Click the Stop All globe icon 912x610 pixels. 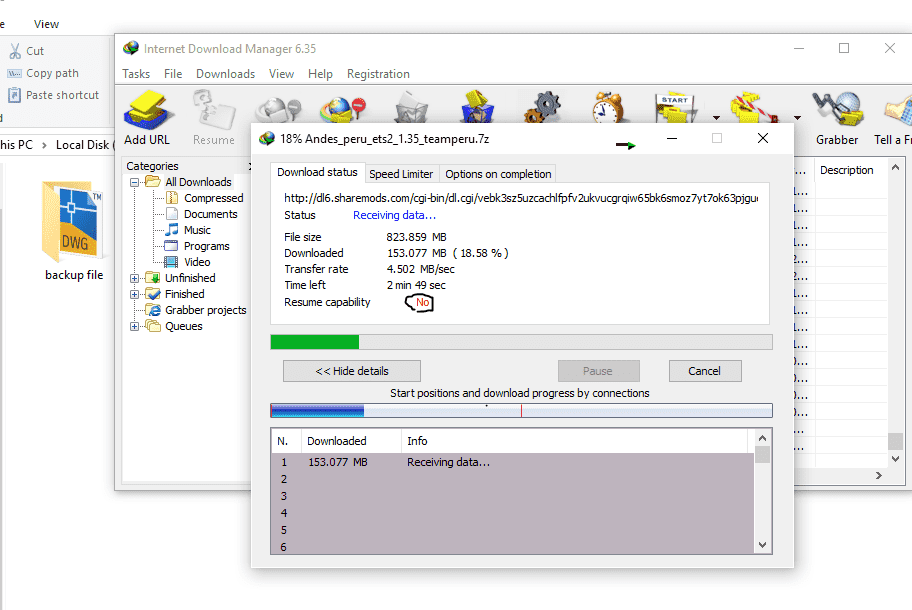[x=343, y=108]
